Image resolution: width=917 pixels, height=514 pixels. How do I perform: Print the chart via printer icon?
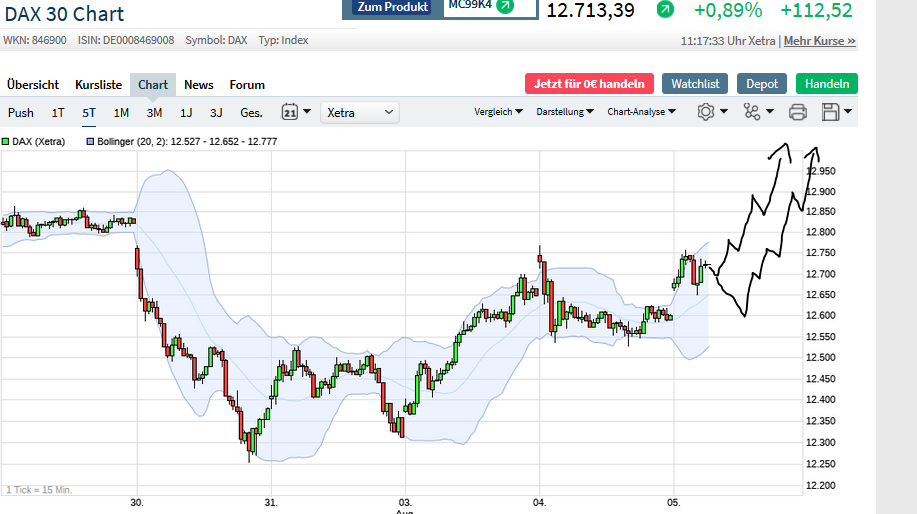click(x=798, y=112)
